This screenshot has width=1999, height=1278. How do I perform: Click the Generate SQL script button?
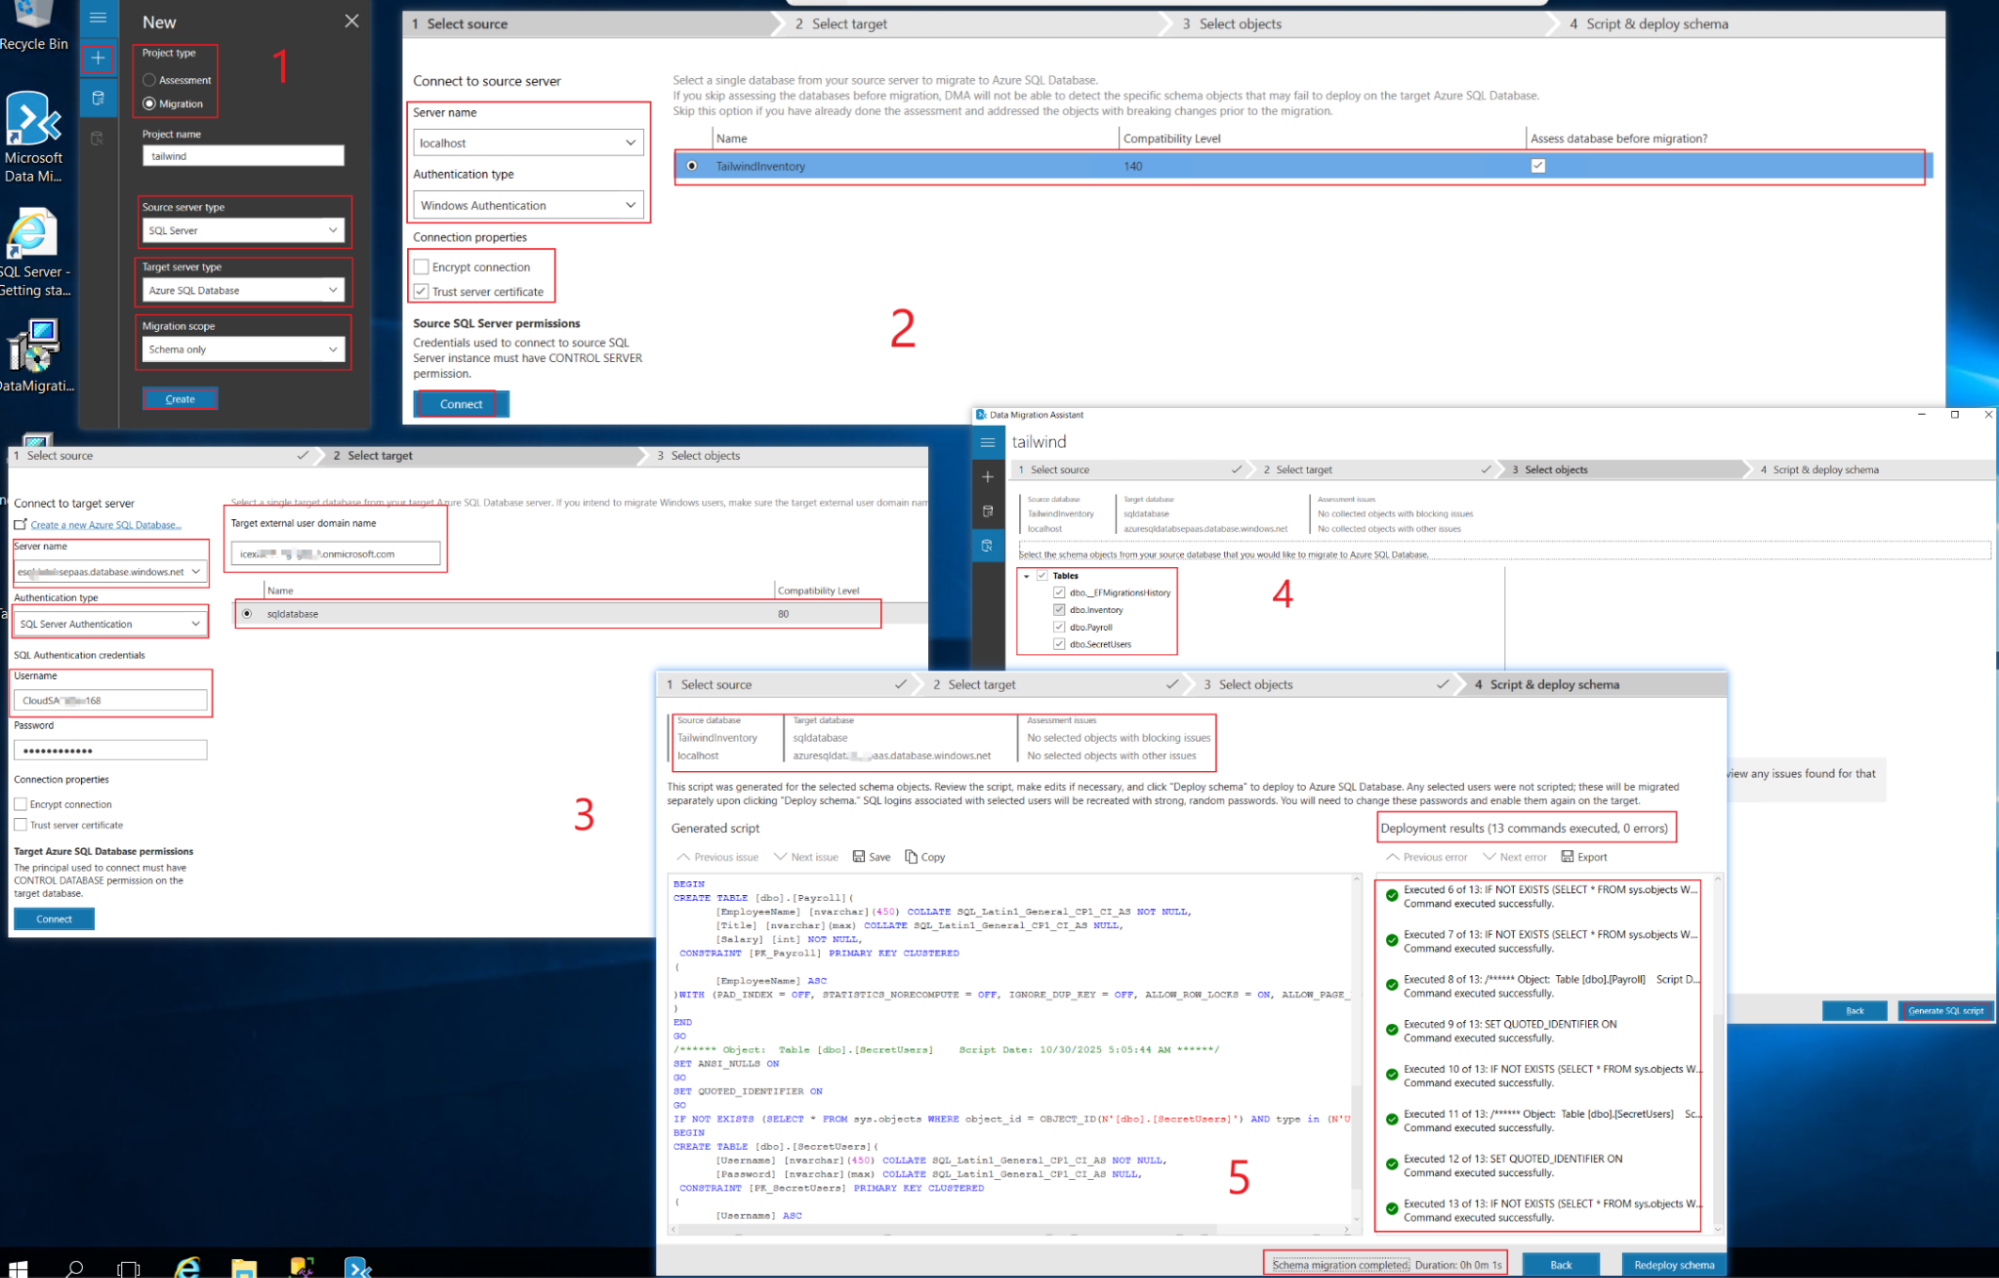(1945, 1011)
